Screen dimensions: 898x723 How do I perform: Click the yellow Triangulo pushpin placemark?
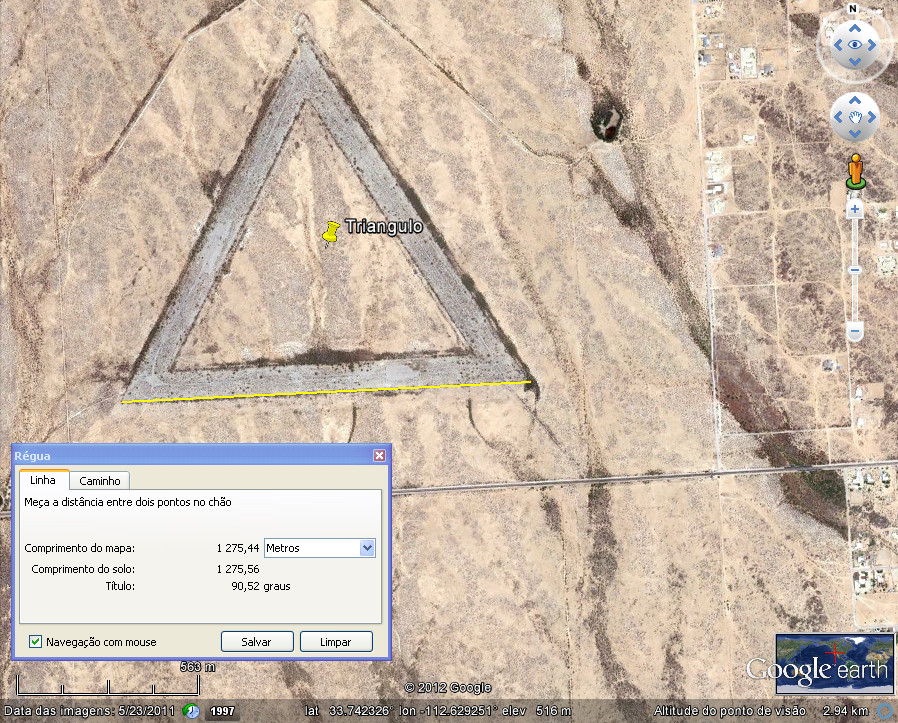[330, 232]
